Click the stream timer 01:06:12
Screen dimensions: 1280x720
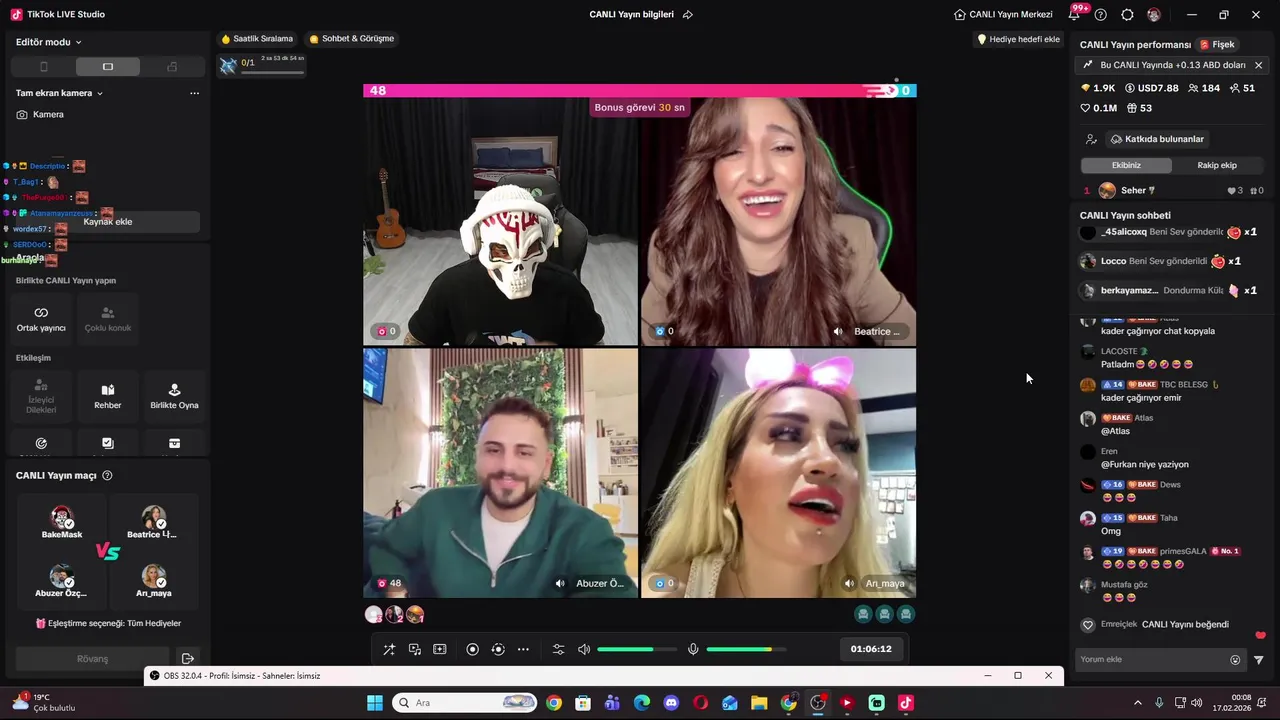click(x=871, y=649)
